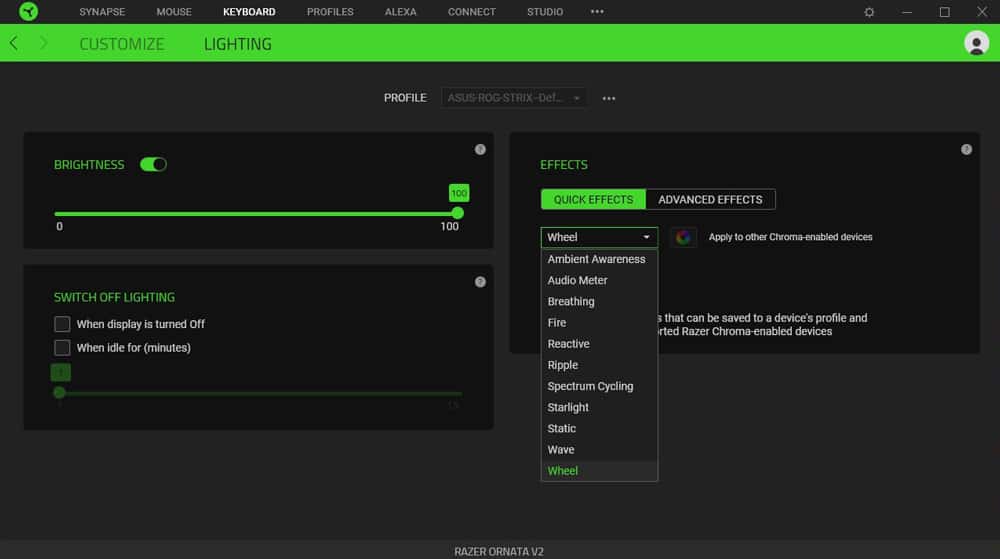Click the user account avatar icon
Screen dimensions: 1000x559
pyautogui.click(x=976, y=43)
